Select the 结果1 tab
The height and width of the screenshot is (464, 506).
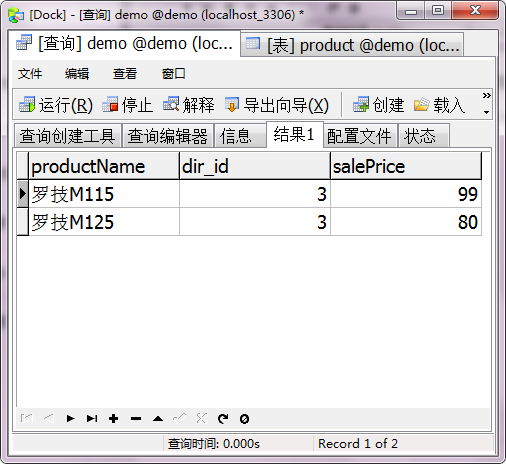[294, 135]
